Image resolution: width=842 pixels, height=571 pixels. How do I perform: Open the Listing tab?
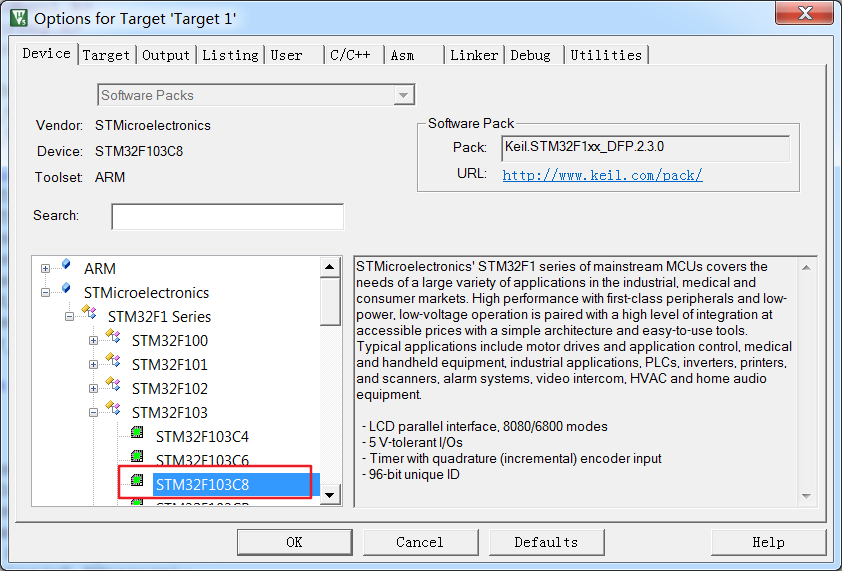(230, 55)
